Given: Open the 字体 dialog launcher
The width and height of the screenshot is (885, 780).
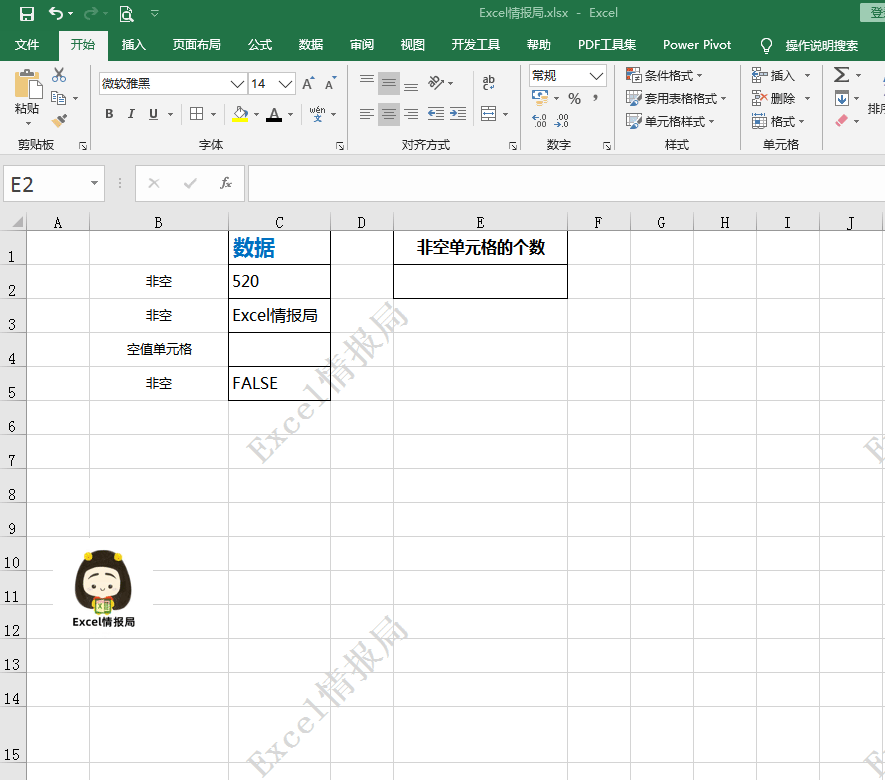Looking at the screenshot, I should (x=340, y=146).
